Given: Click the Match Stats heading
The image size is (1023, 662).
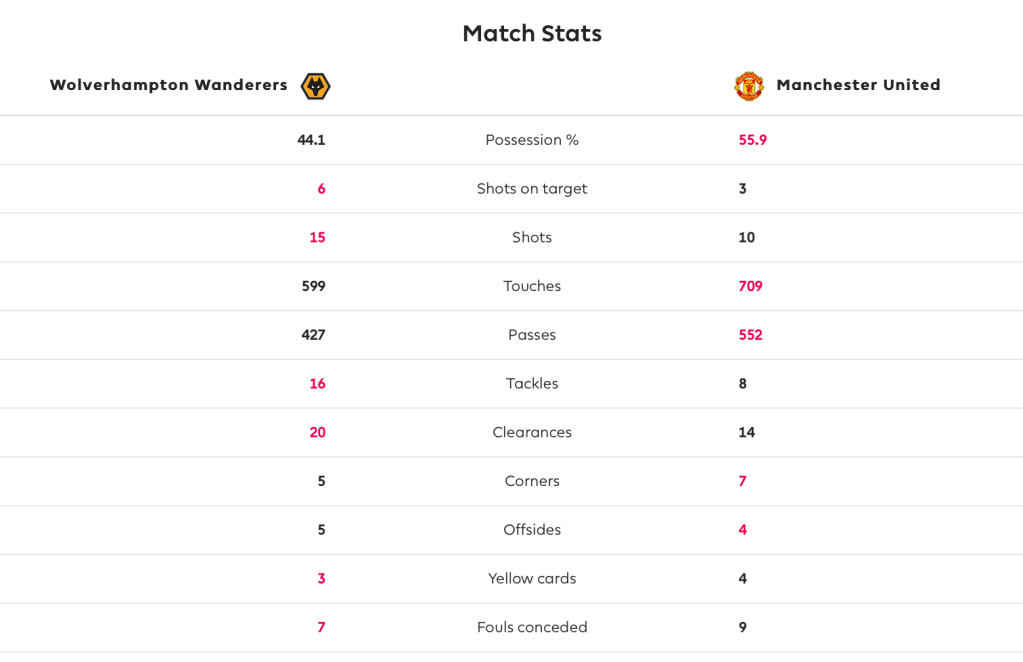Looking at the screenshot, I should click(x=532, y=33).
